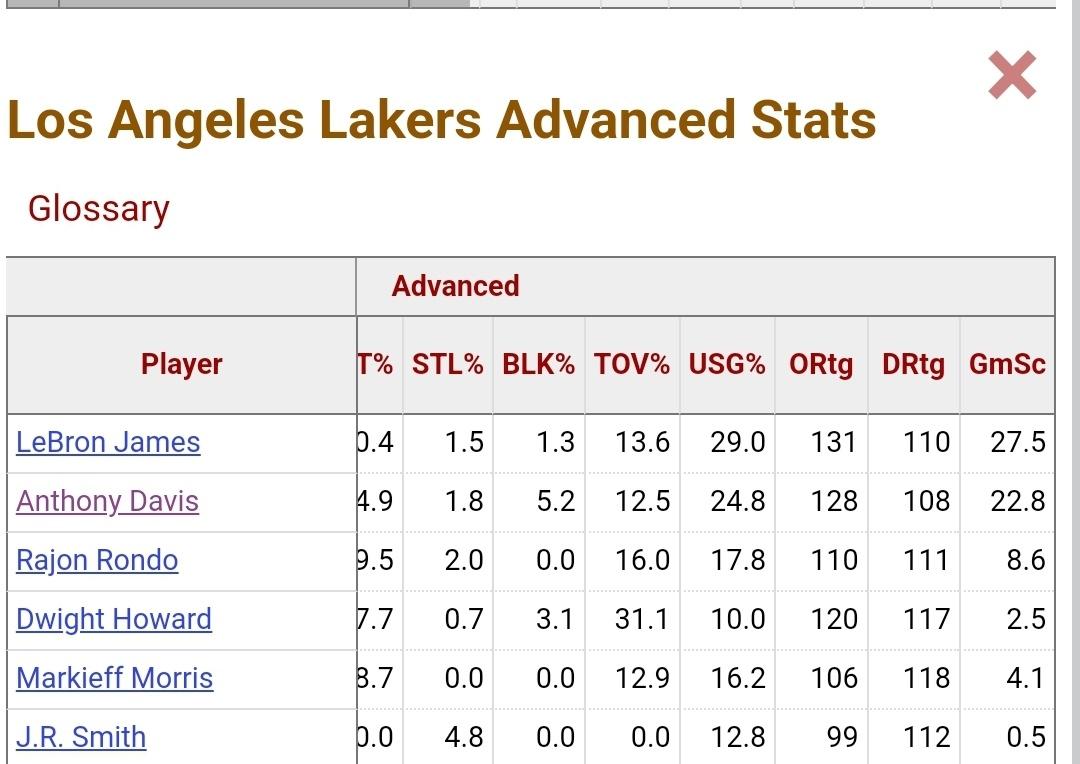Viewport: 1080px width, 764px height.
Task: Open the Glossary link
Action: point(98,209)
